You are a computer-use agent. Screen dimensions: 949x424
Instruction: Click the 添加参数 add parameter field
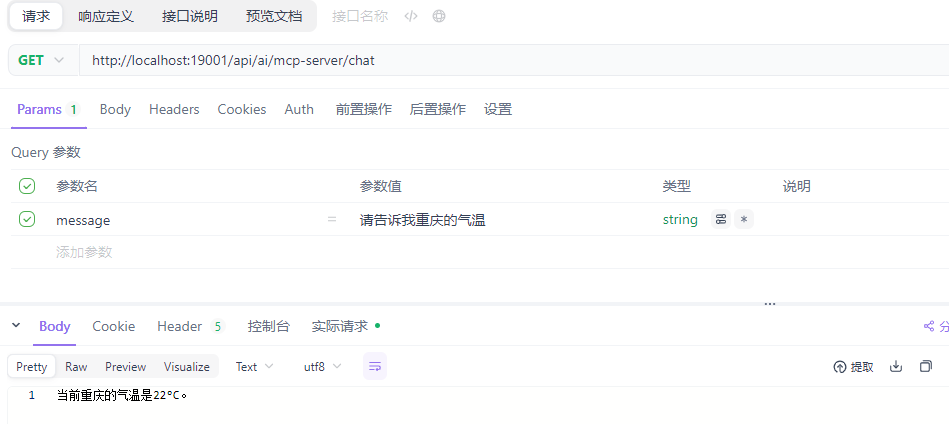click(x=84, y=252)
